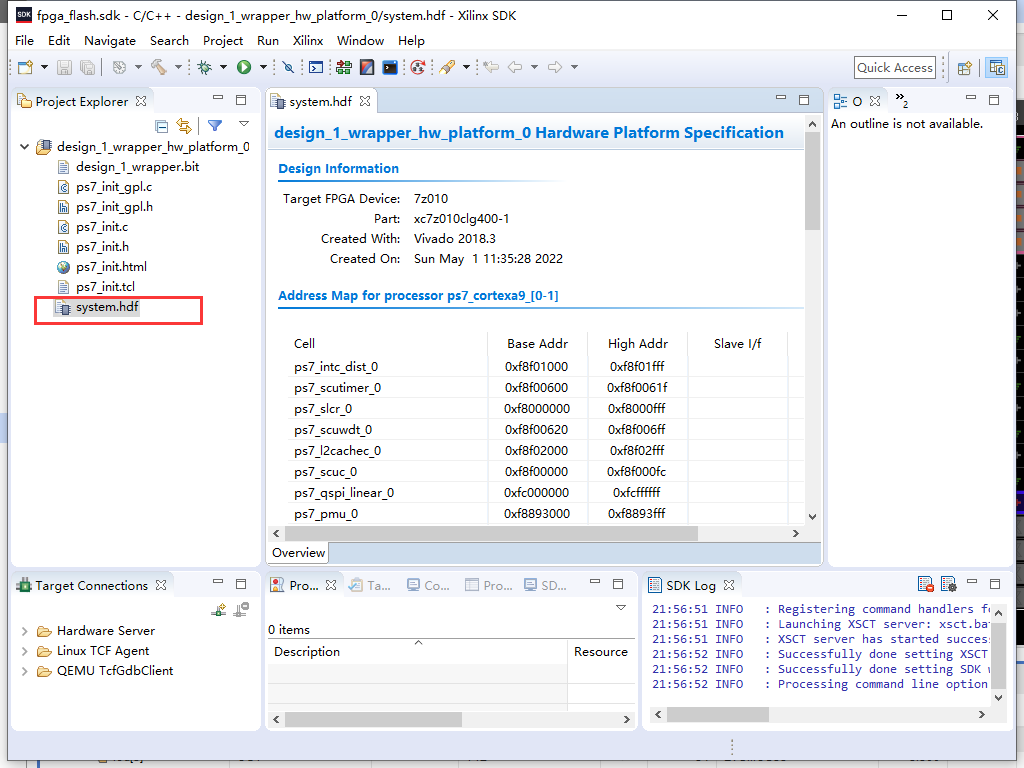Select system.hdf in Project Explorer
1024x768 pixels.
[x=107, y=307]
